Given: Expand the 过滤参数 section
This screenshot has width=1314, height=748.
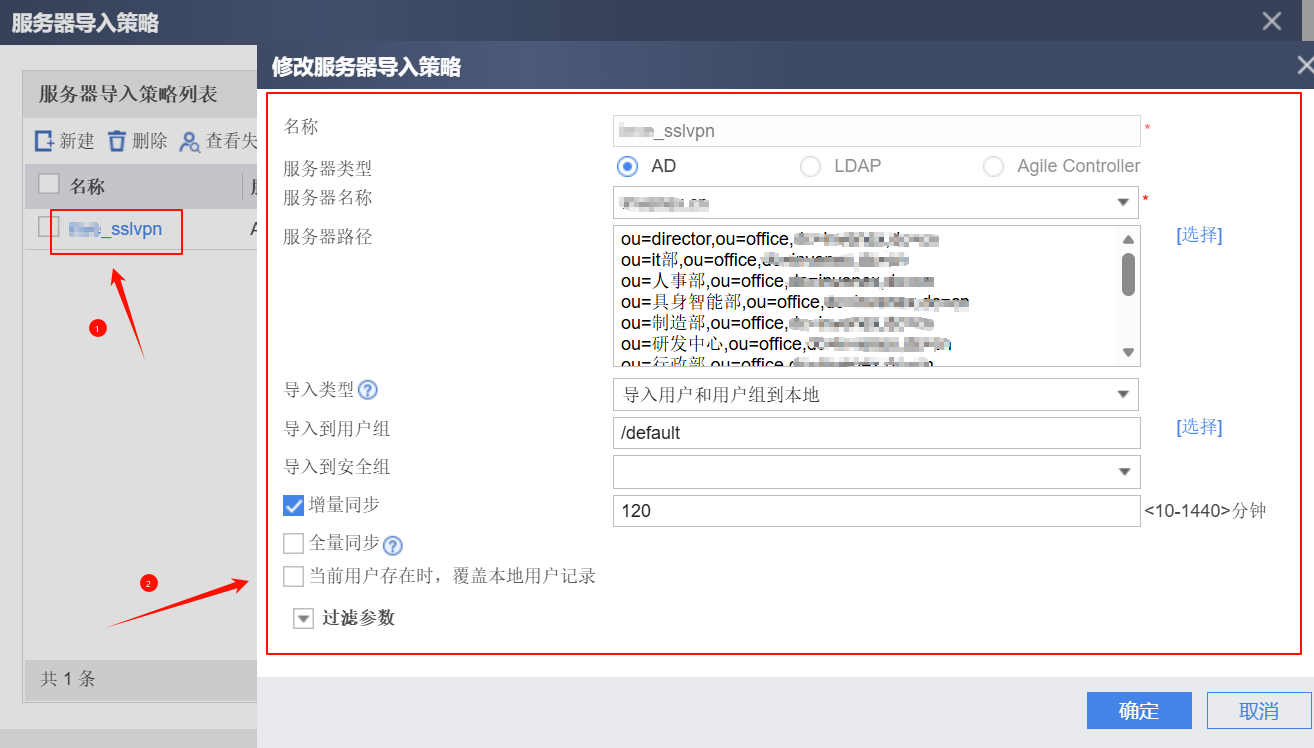Looking at the screenshot, I should (304, 619).
